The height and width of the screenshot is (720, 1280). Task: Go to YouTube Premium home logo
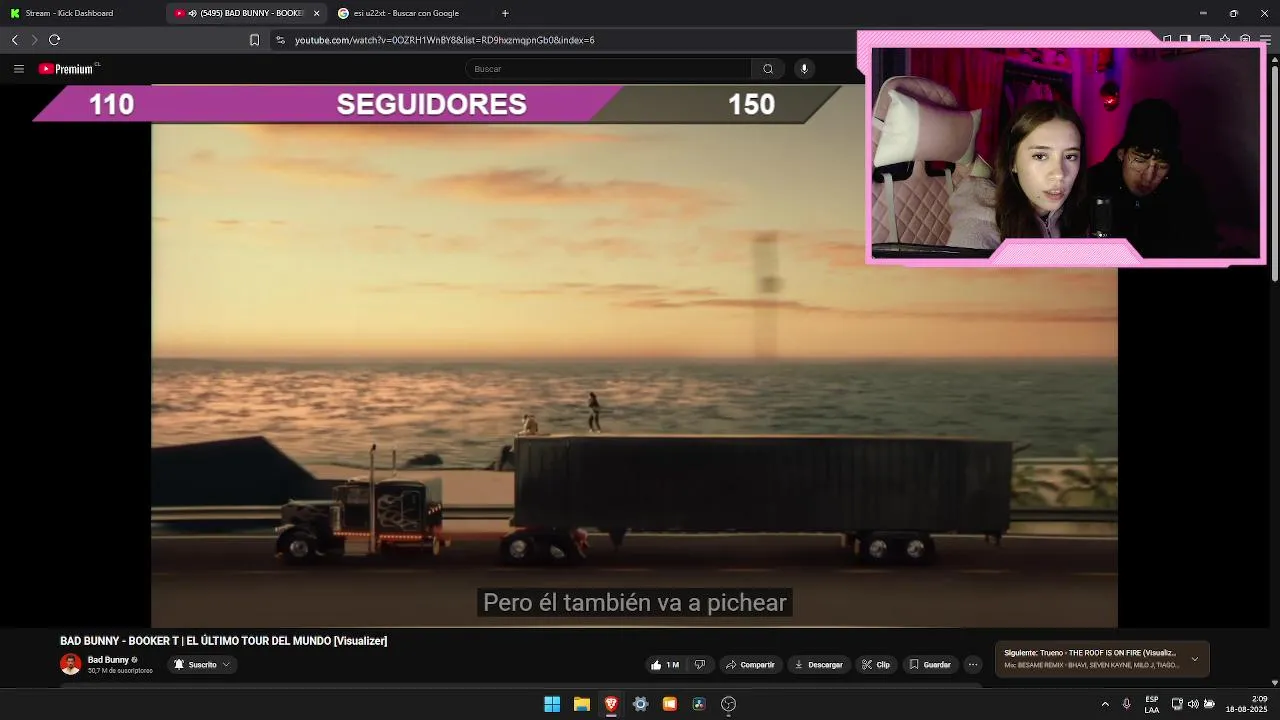(68, 69)
